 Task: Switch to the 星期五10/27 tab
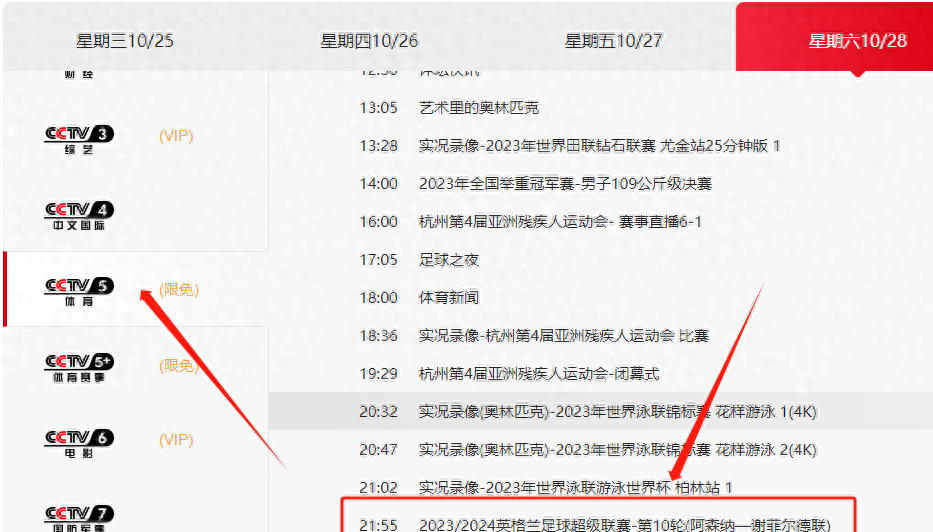click(613, 41)
